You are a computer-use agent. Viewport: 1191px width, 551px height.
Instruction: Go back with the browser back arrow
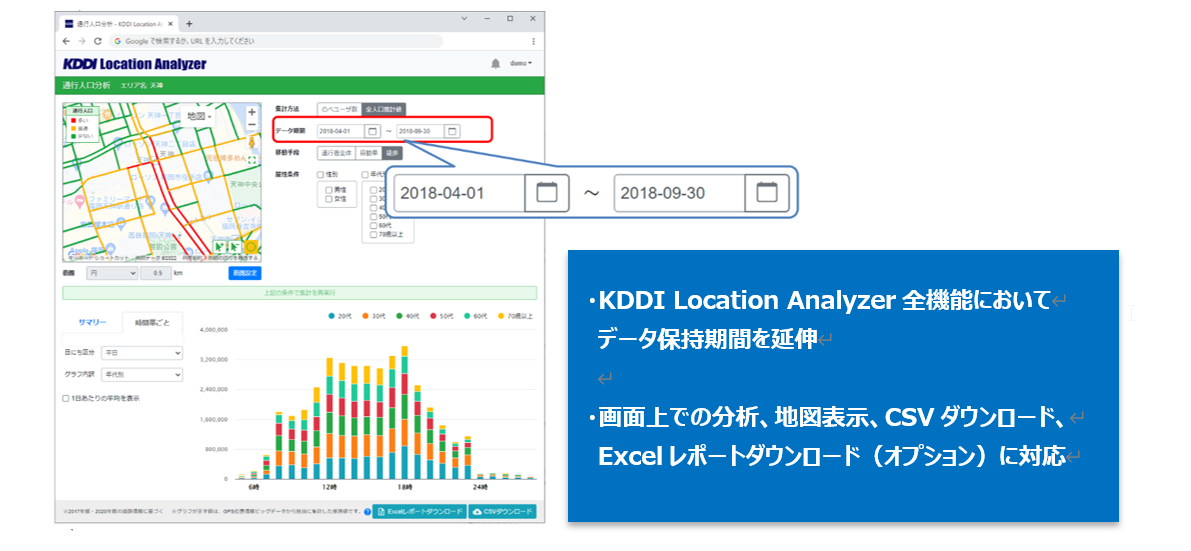[67, 40]
